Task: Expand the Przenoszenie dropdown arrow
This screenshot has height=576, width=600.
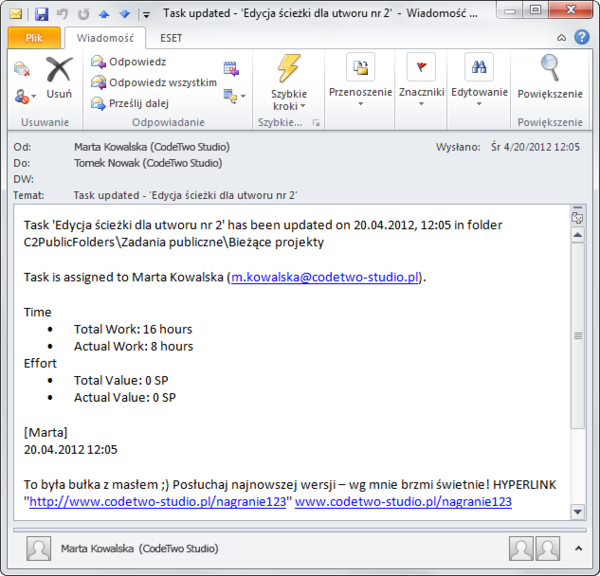Action: tap(360, 104)
